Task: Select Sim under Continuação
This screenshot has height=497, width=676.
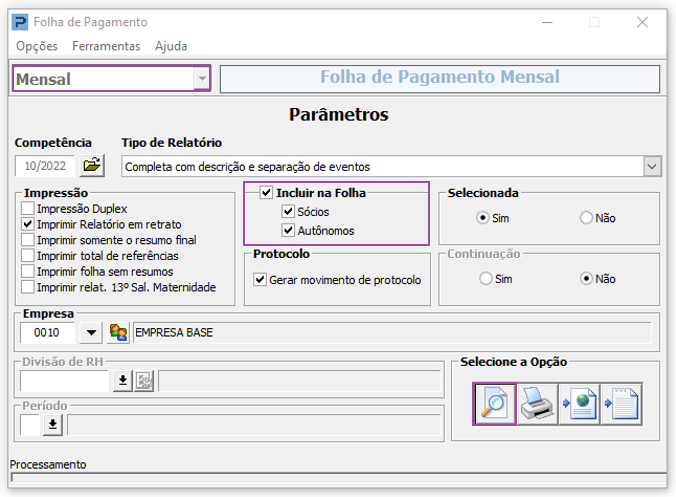Action: click(486, 278)
